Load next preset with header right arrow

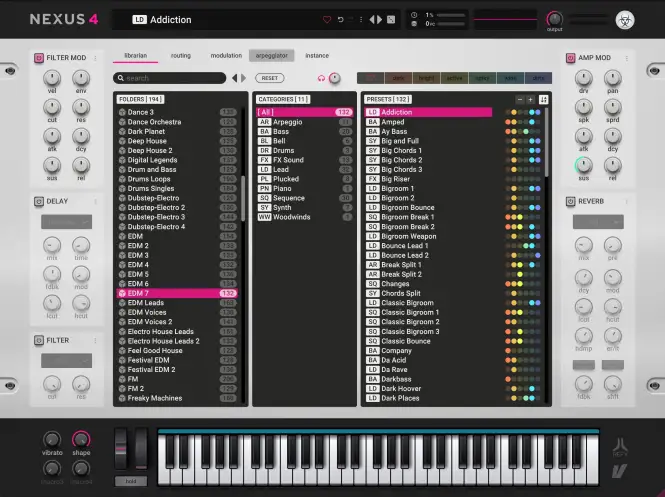tap(380, 20)
